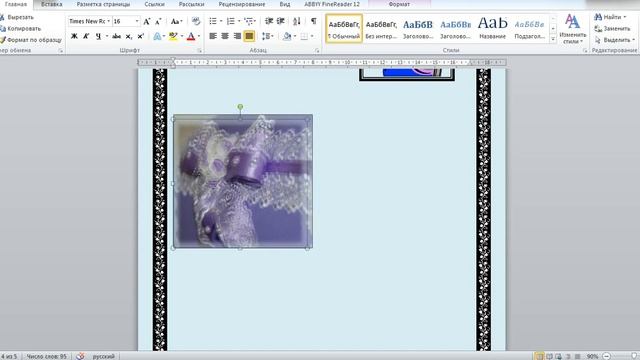Click Вырезать (cut)
640x360 pixels.
(x=17, y=17)
